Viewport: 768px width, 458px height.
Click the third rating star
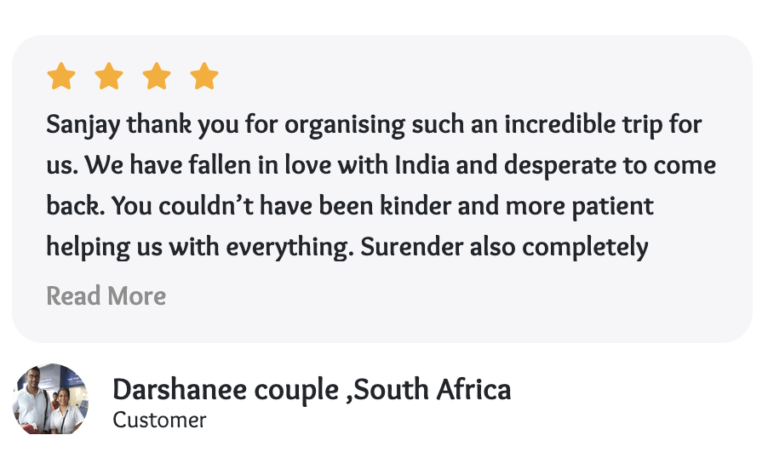tap(157, 76)
